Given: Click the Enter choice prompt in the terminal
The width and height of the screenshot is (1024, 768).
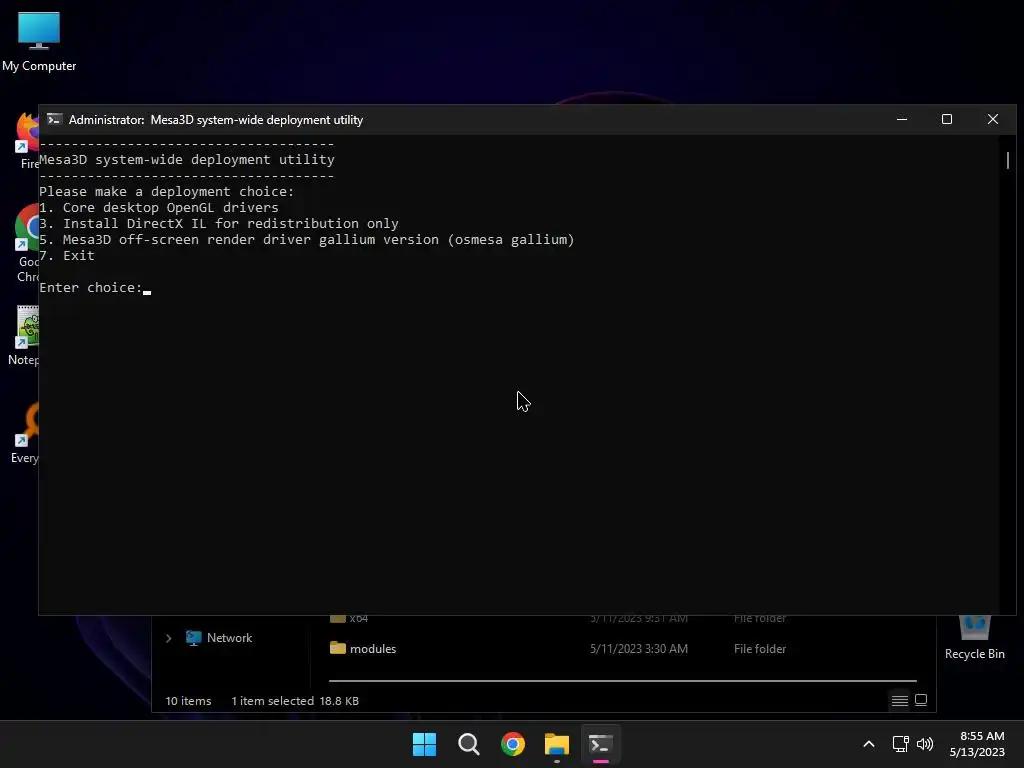Looking at the screenshot, I should pos(91,287).
